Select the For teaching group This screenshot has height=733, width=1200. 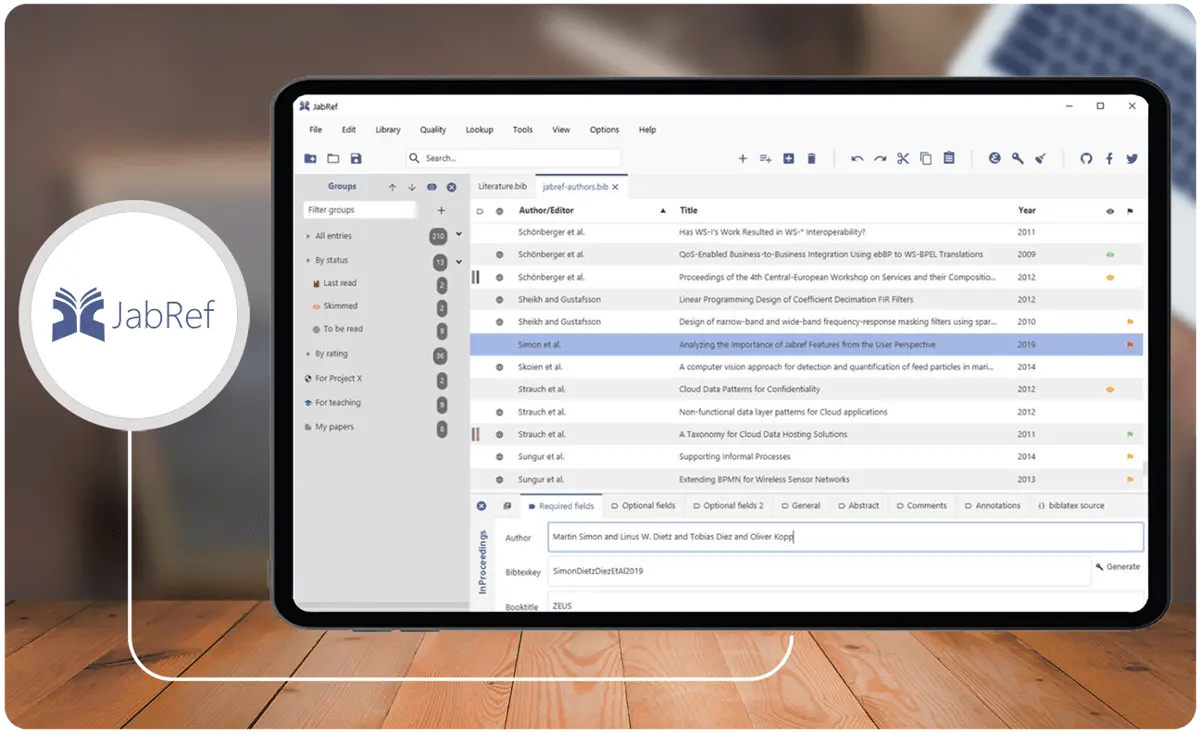tap(338, 403)
